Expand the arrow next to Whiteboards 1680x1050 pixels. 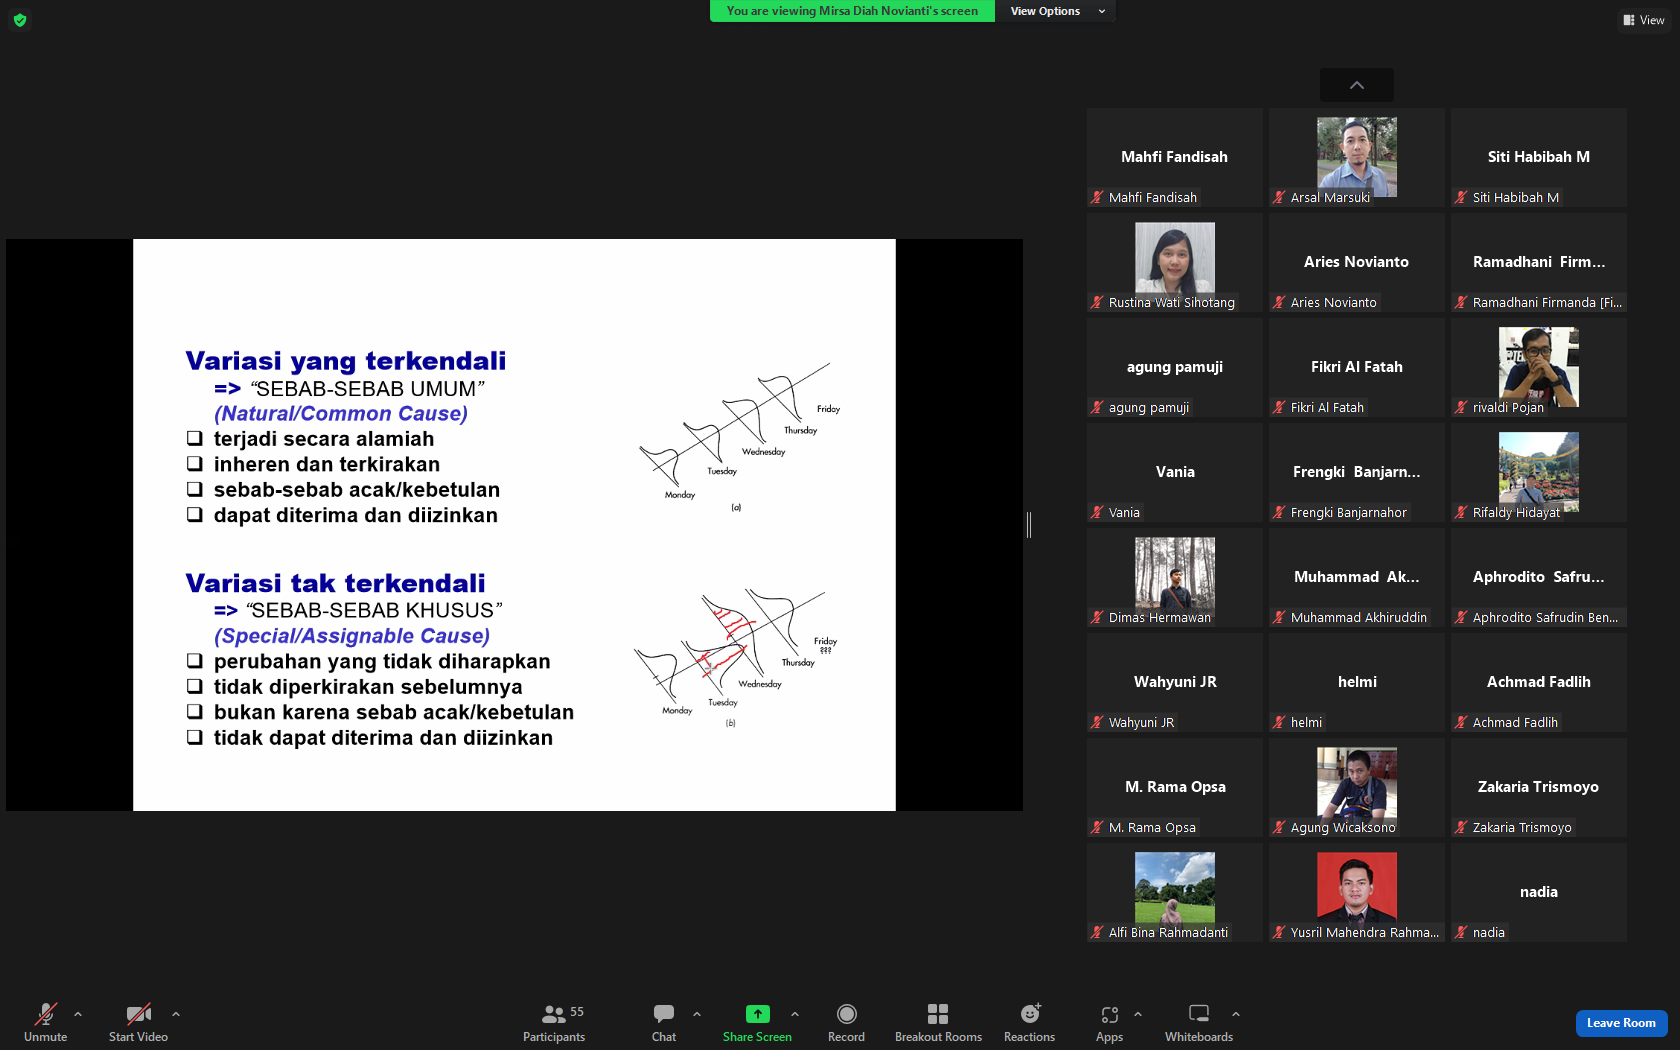click(x=1236, y=1014)
